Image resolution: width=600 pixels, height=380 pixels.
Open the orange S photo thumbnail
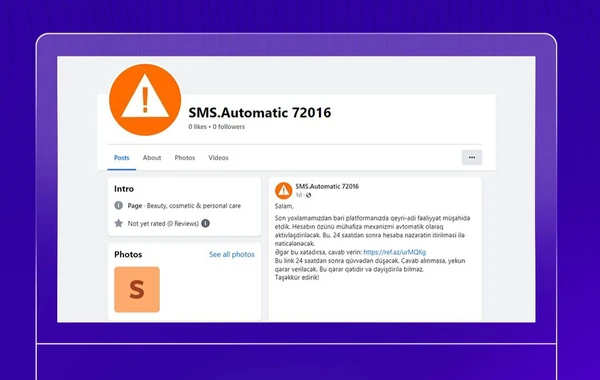[137, 289]
